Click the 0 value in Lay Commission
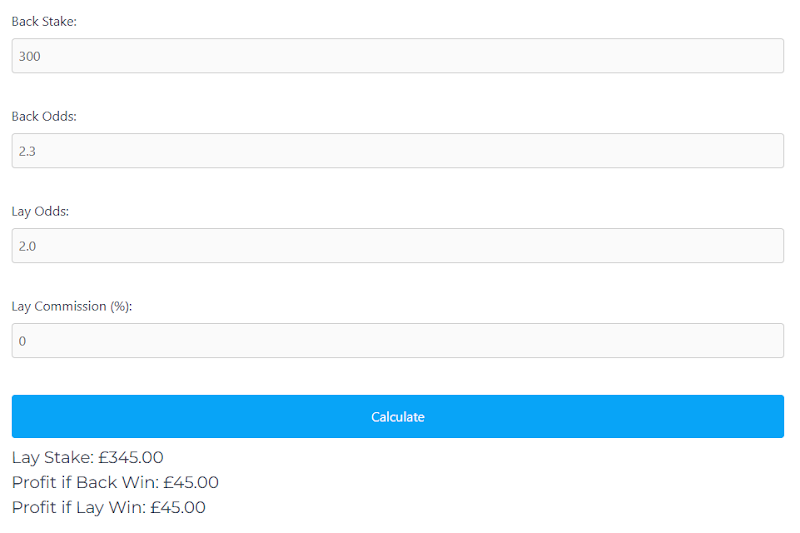This screenshot has width=800, height=533. tap(22, 341)
